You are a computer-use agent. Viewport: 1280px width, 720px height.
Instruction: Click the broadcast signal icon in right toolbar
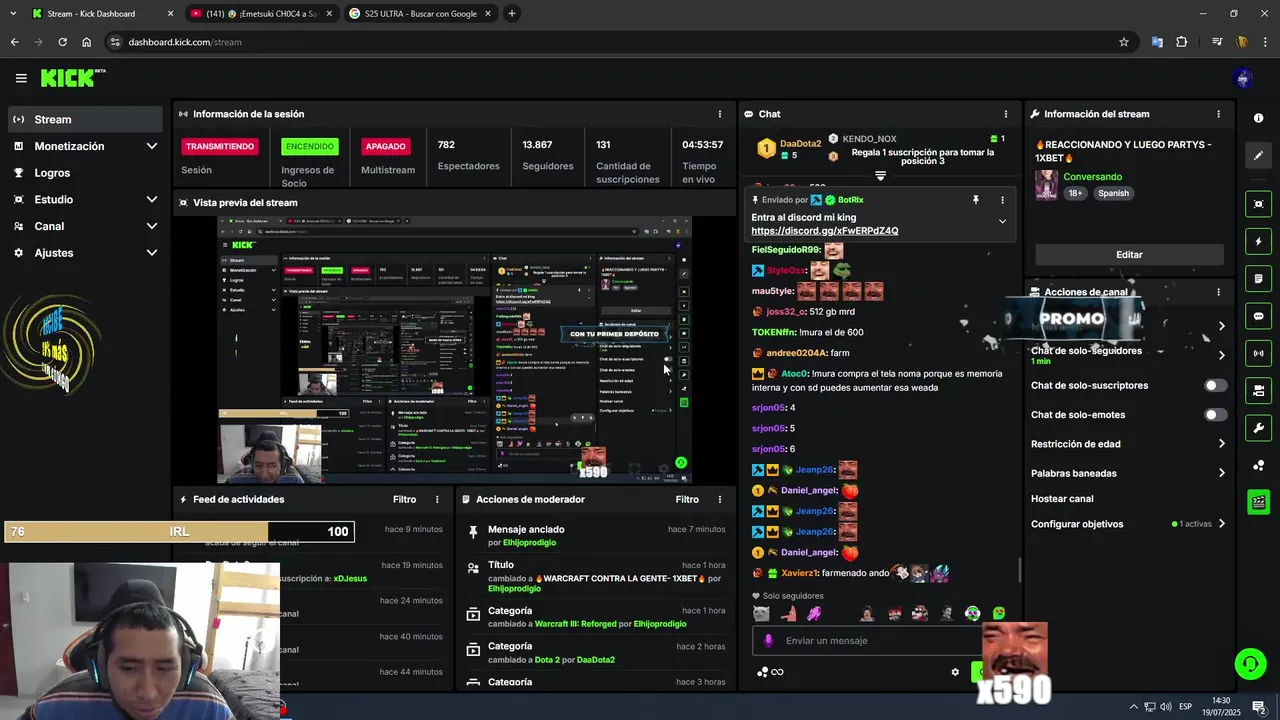click(x=1258, y=353)
